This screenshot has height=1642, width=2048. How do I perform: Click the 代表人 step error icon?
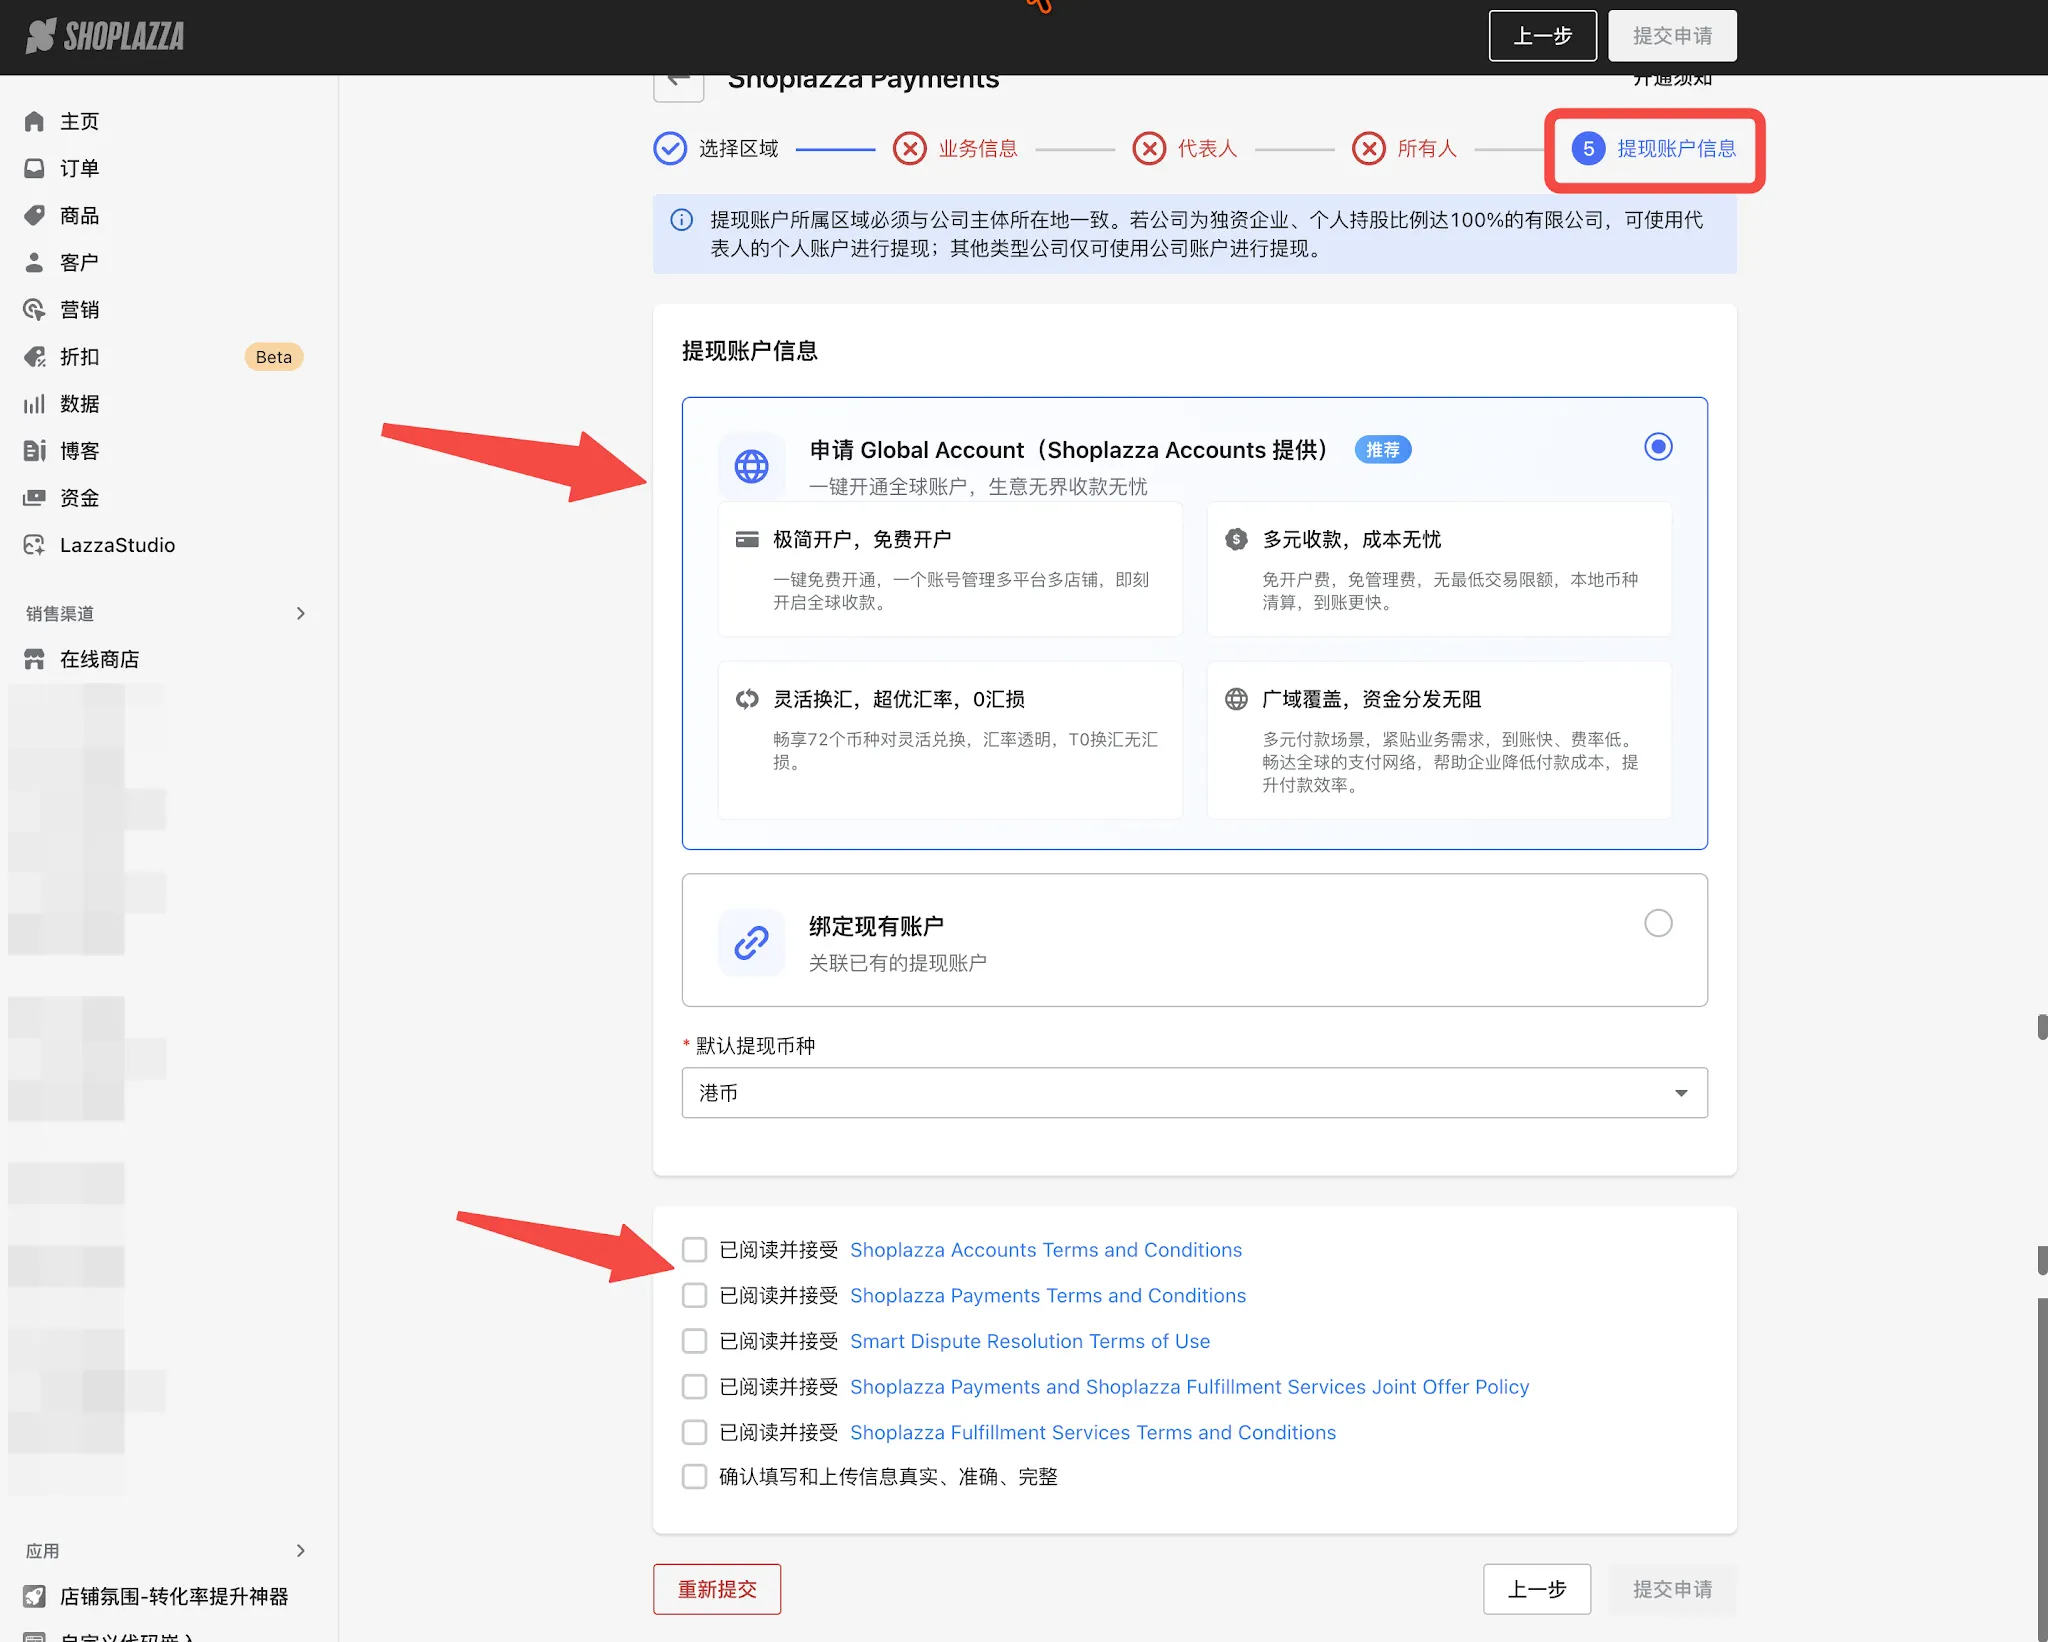(1149, 148)
